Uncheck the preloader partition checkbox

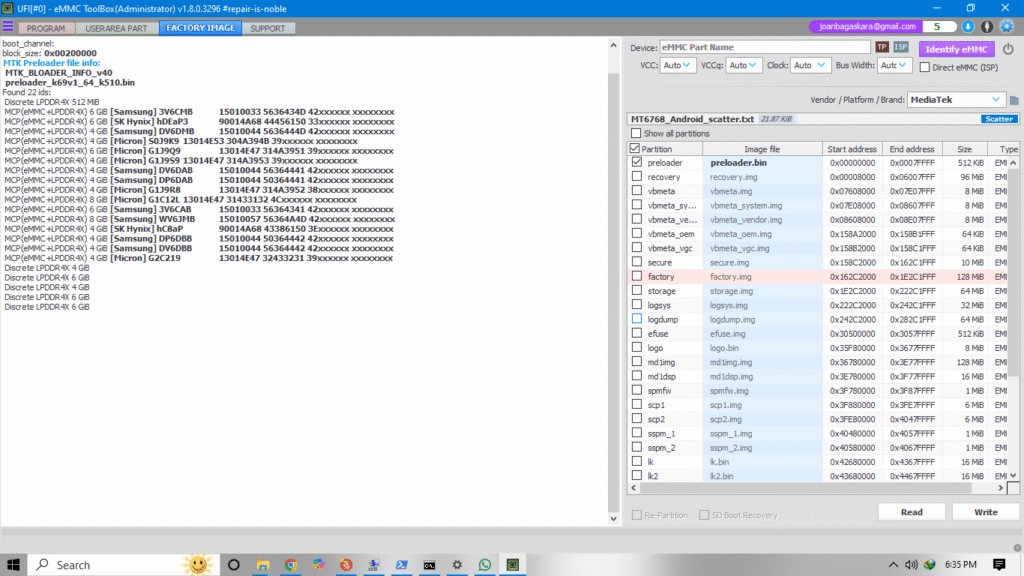coord(636,162)
